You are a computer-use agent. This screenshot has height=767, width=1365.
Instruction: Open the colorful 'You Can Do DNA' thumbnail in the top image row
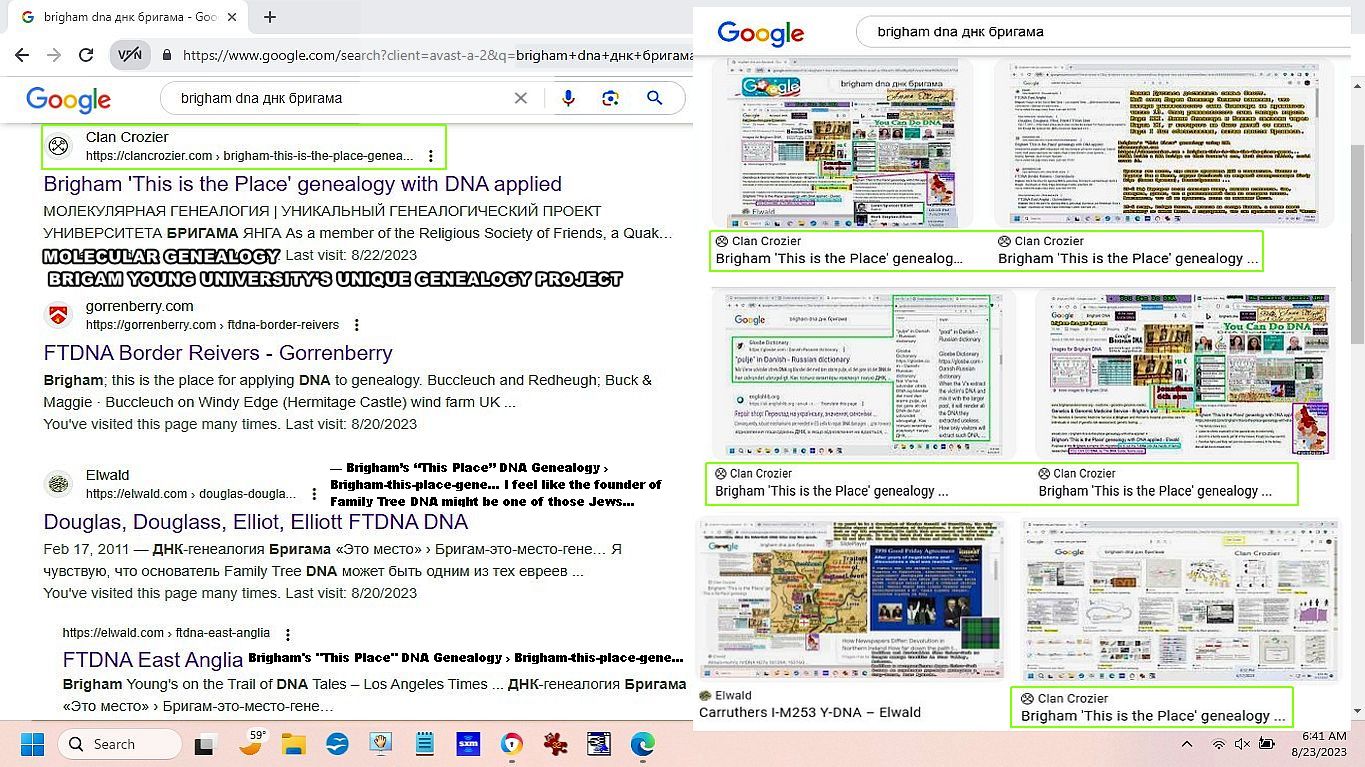(841, 143)
